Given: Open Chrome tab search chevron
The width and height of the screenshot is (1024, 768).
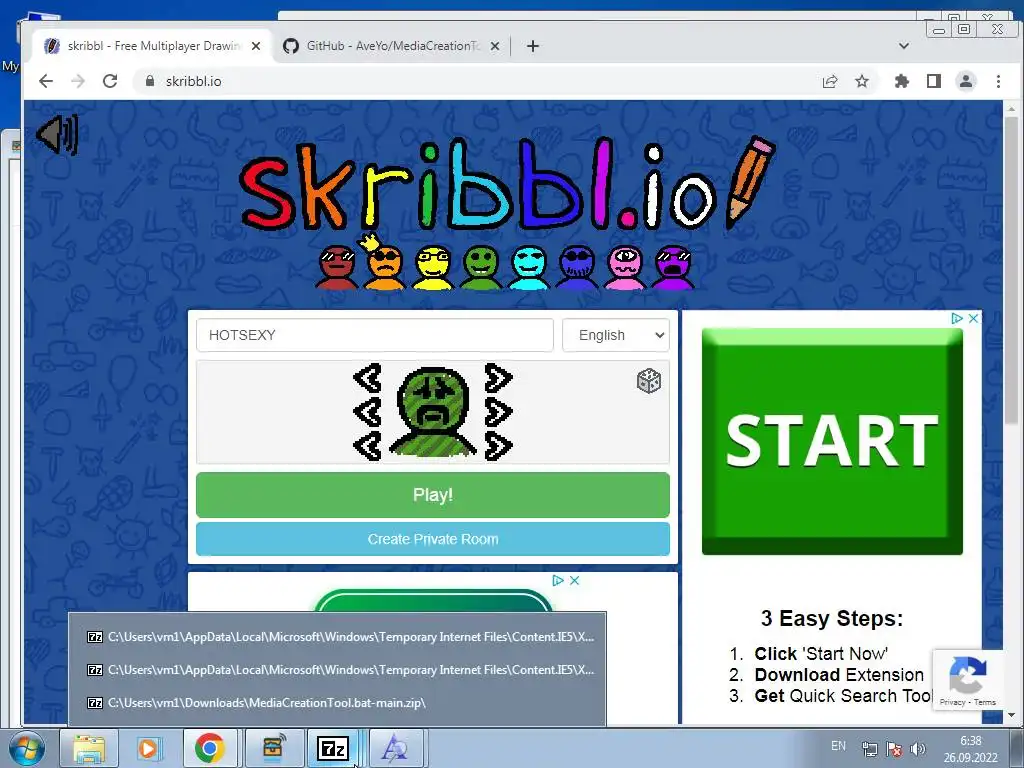Looking at the screenshot, I should coord(904,46).
